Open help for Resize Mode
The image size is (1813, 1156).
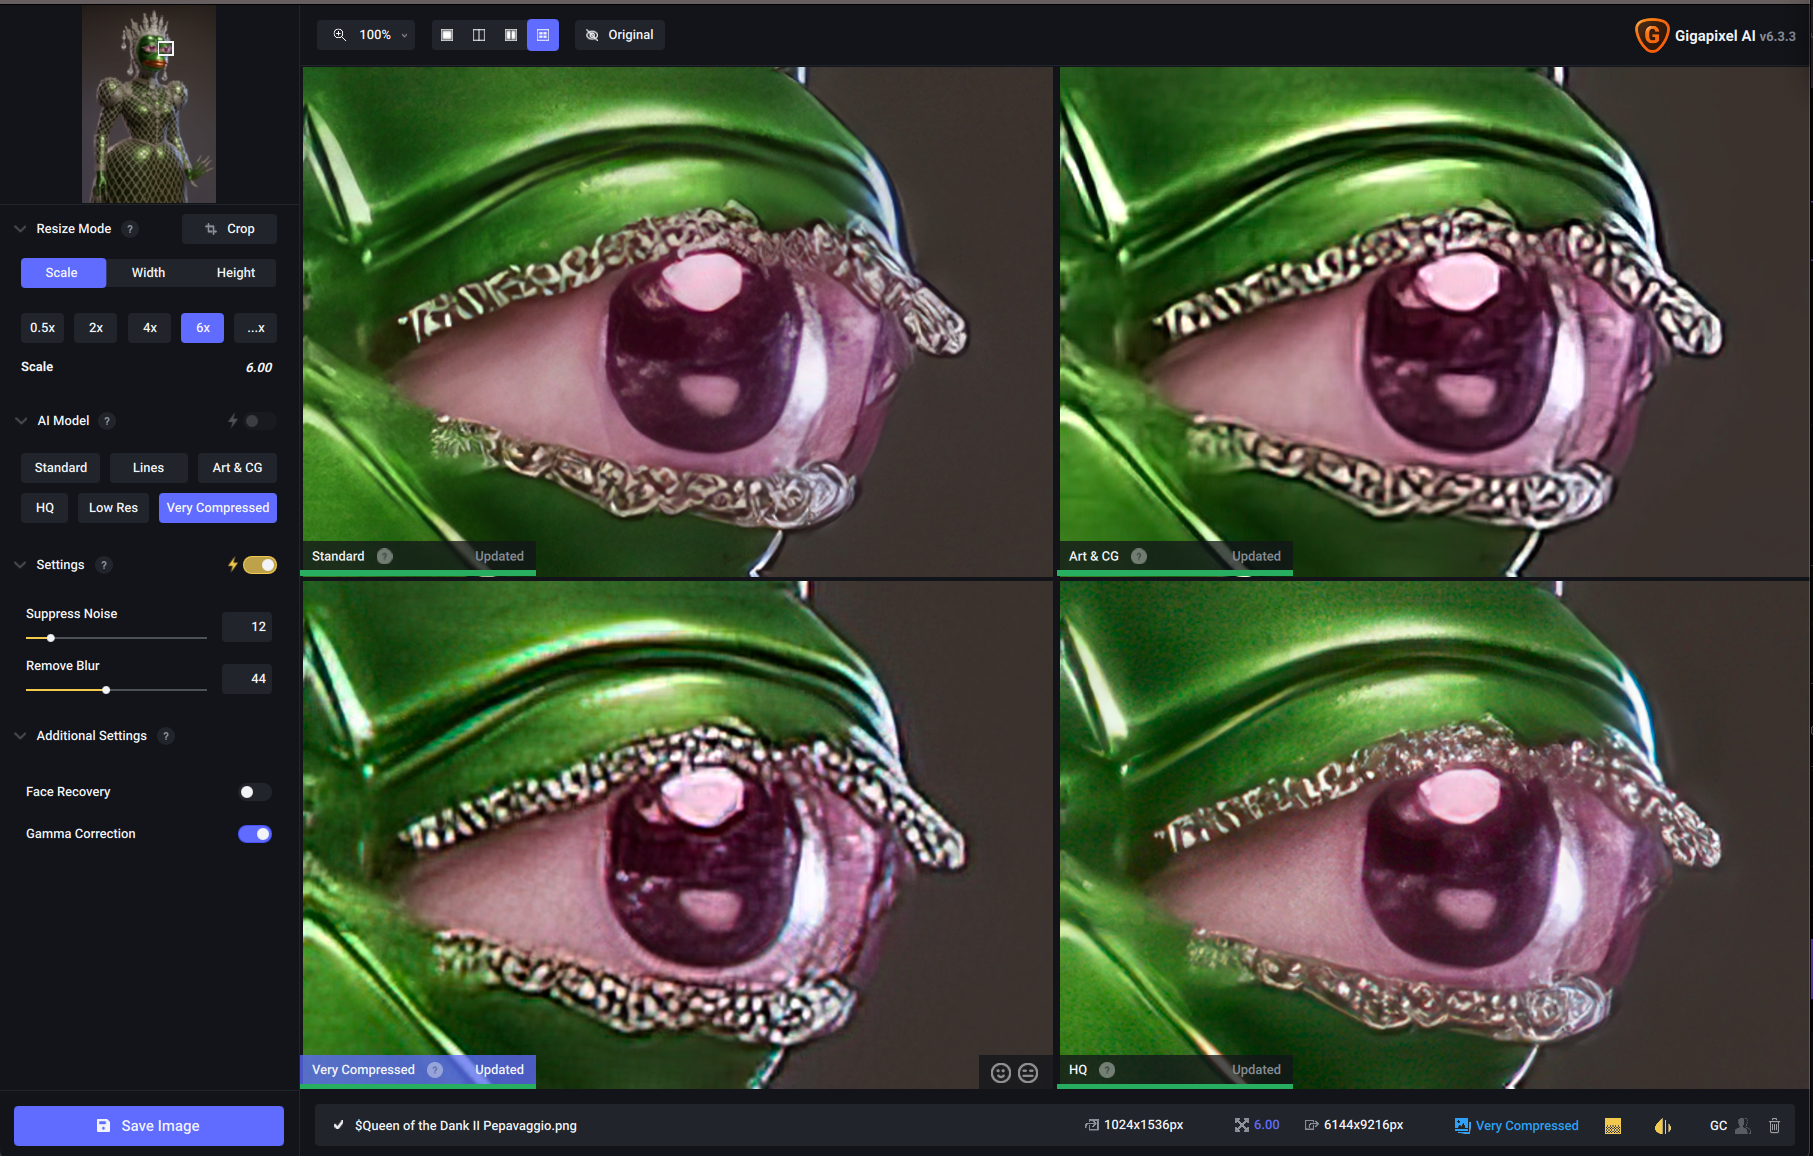coord(129,229)
